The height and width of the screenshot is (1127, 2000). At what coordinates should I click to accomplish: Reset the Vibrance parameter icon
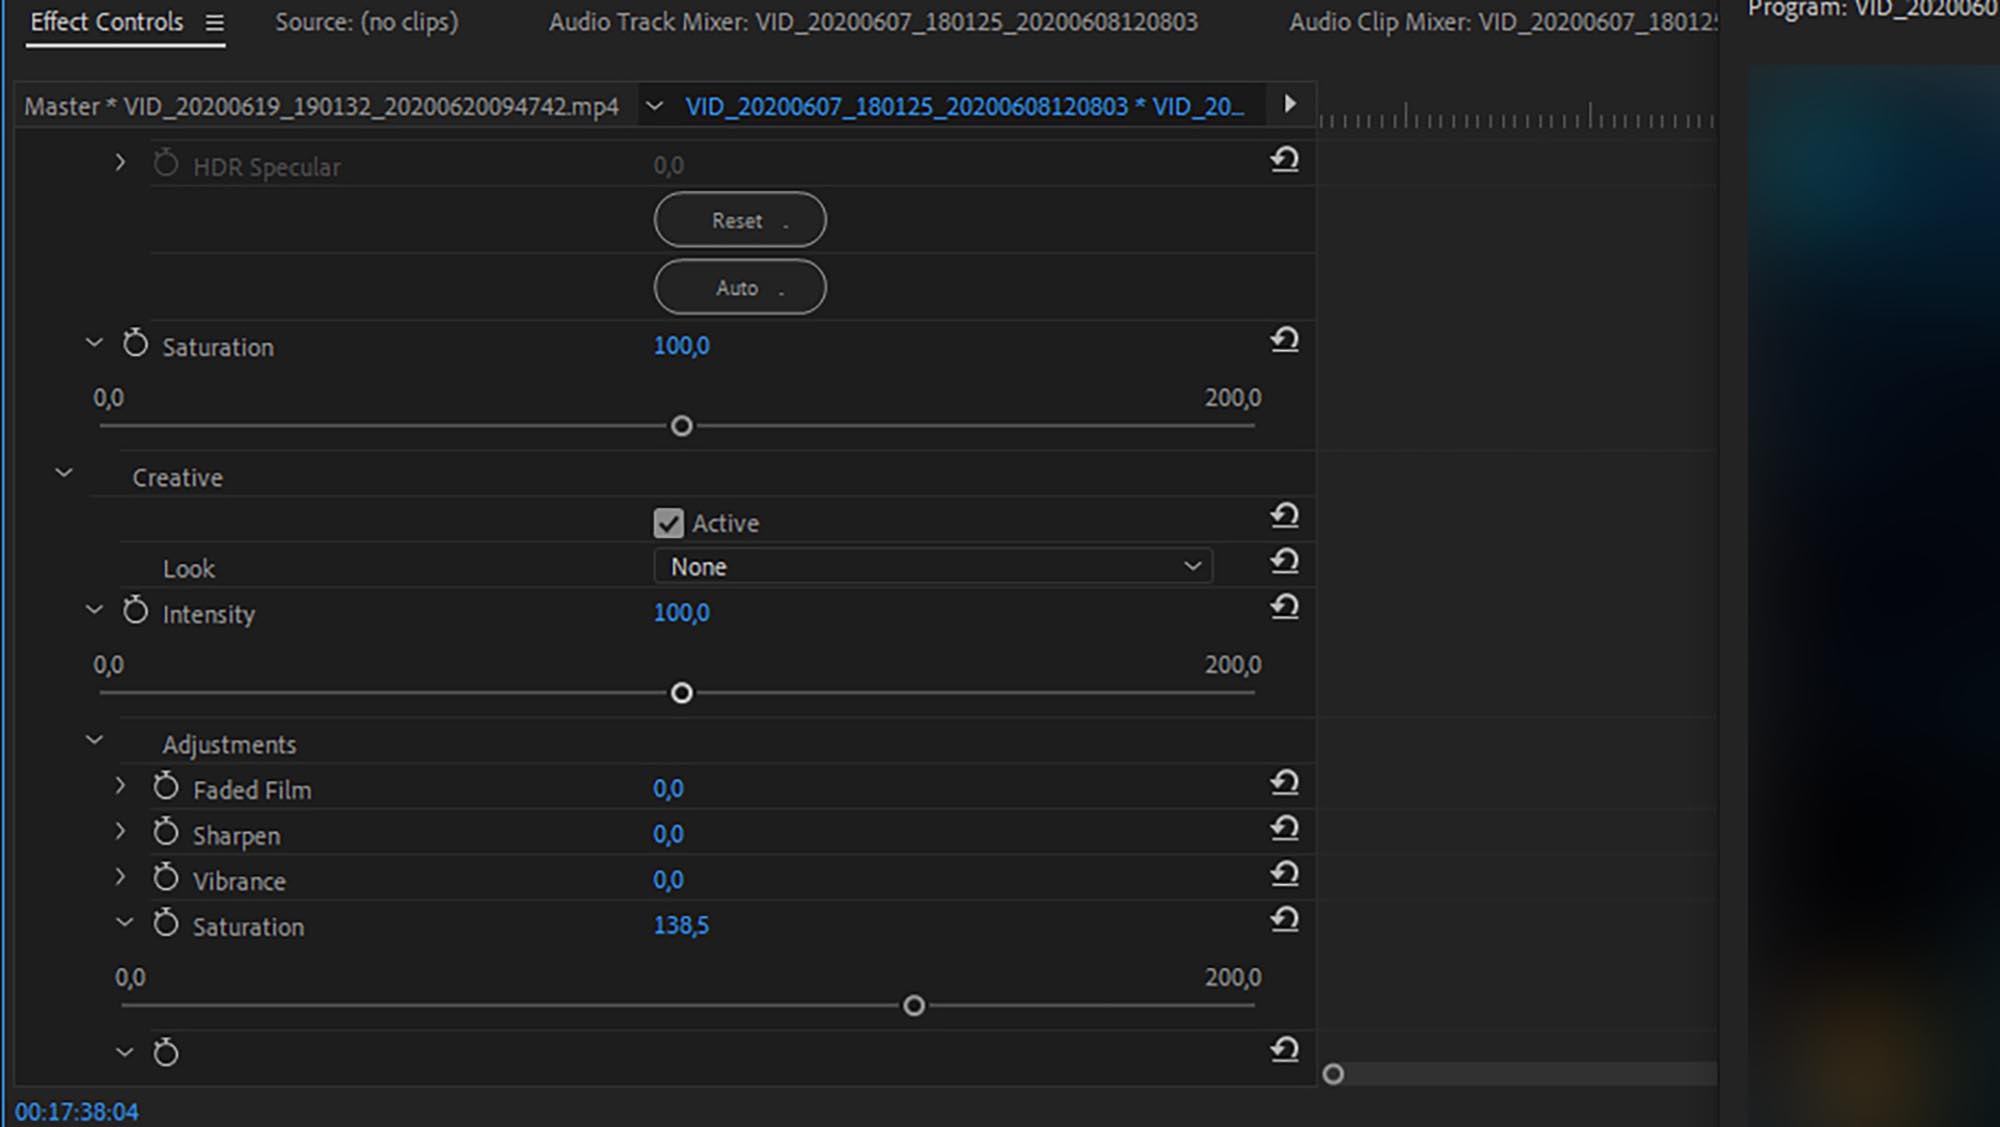(x=1285, y=874)
